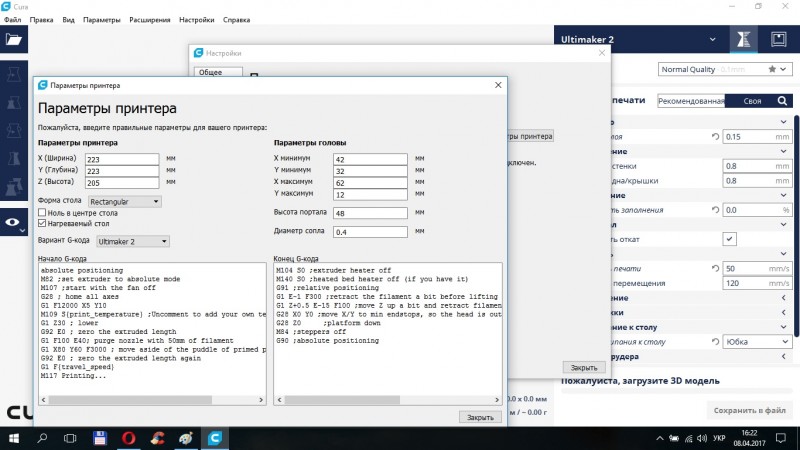The image size is (800, 450).
Task: Switch to the Monitor stage icon
Action: (780, 39)
